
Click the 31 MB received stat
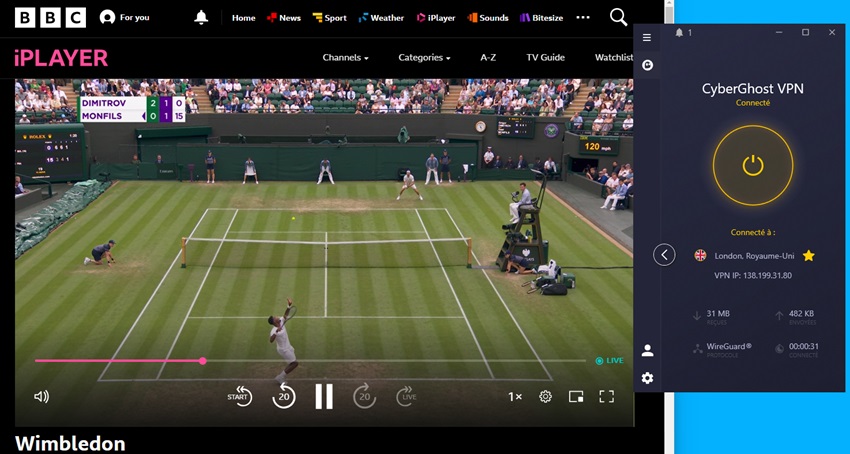[718, 314]
